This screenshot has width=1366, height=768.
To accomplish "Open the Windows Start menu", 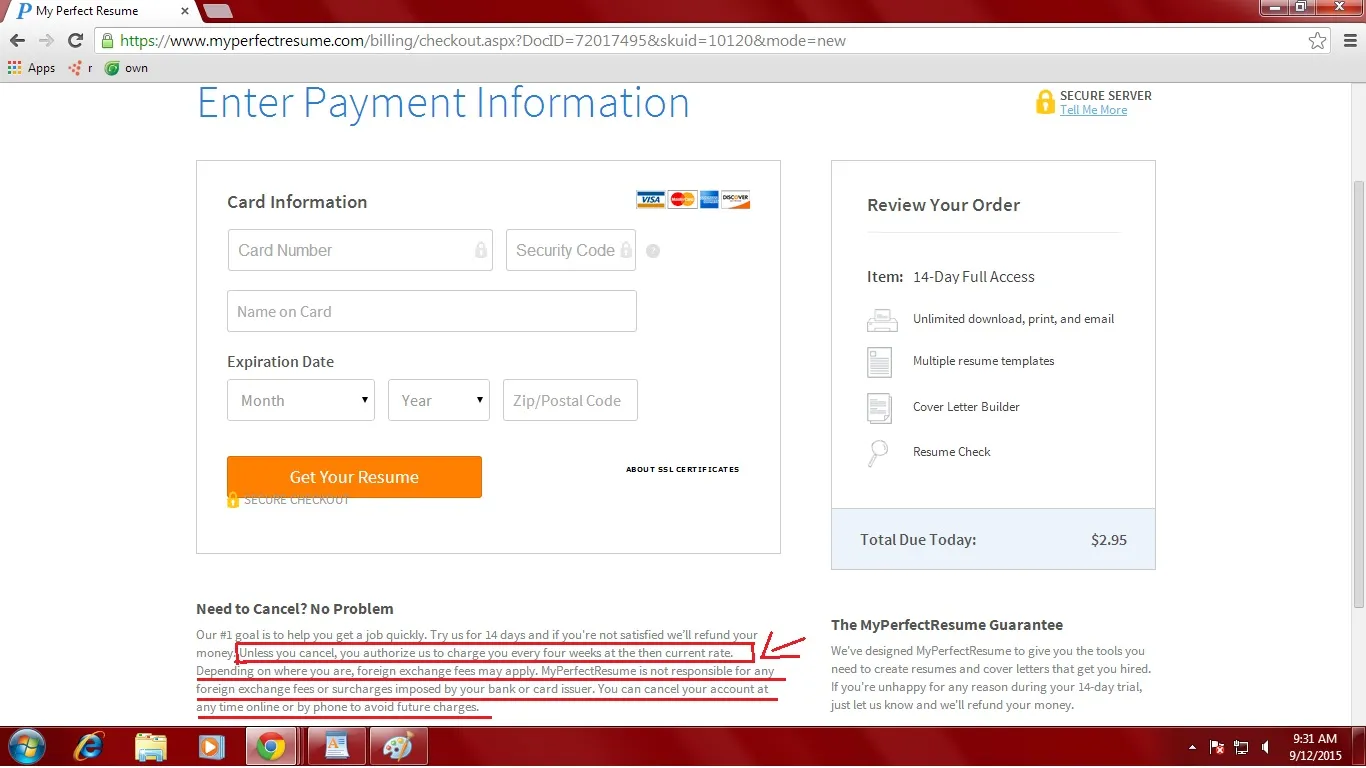I will [26, 747].
